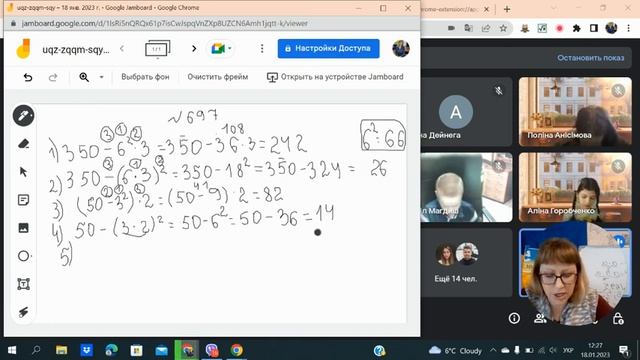The image size is (640, 360).
Task: Open Meet host controls lock icon
Action: click(x=618, y=318)
